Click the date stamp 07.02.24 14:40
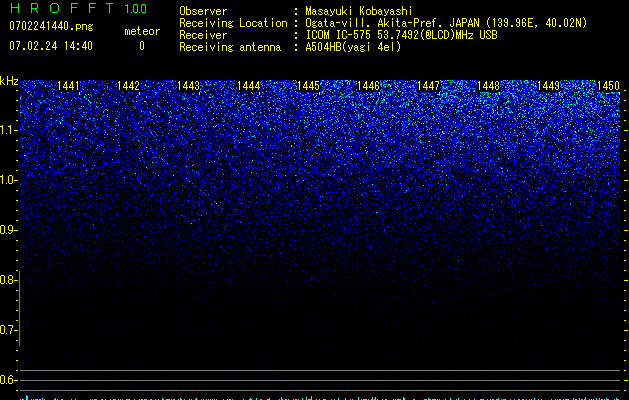This screenshot has width=629, height=400. (51, 46)
